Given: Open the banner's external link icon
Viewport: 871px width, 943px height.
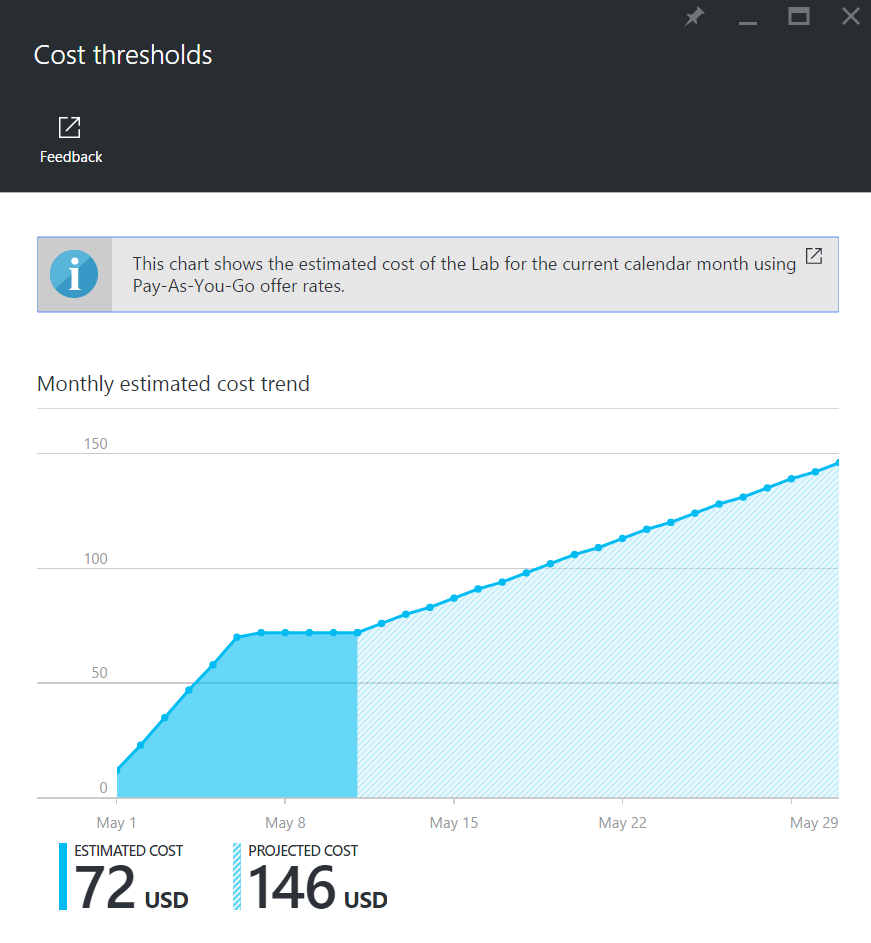Looking at the screenshot, I should tap(814, 256).
